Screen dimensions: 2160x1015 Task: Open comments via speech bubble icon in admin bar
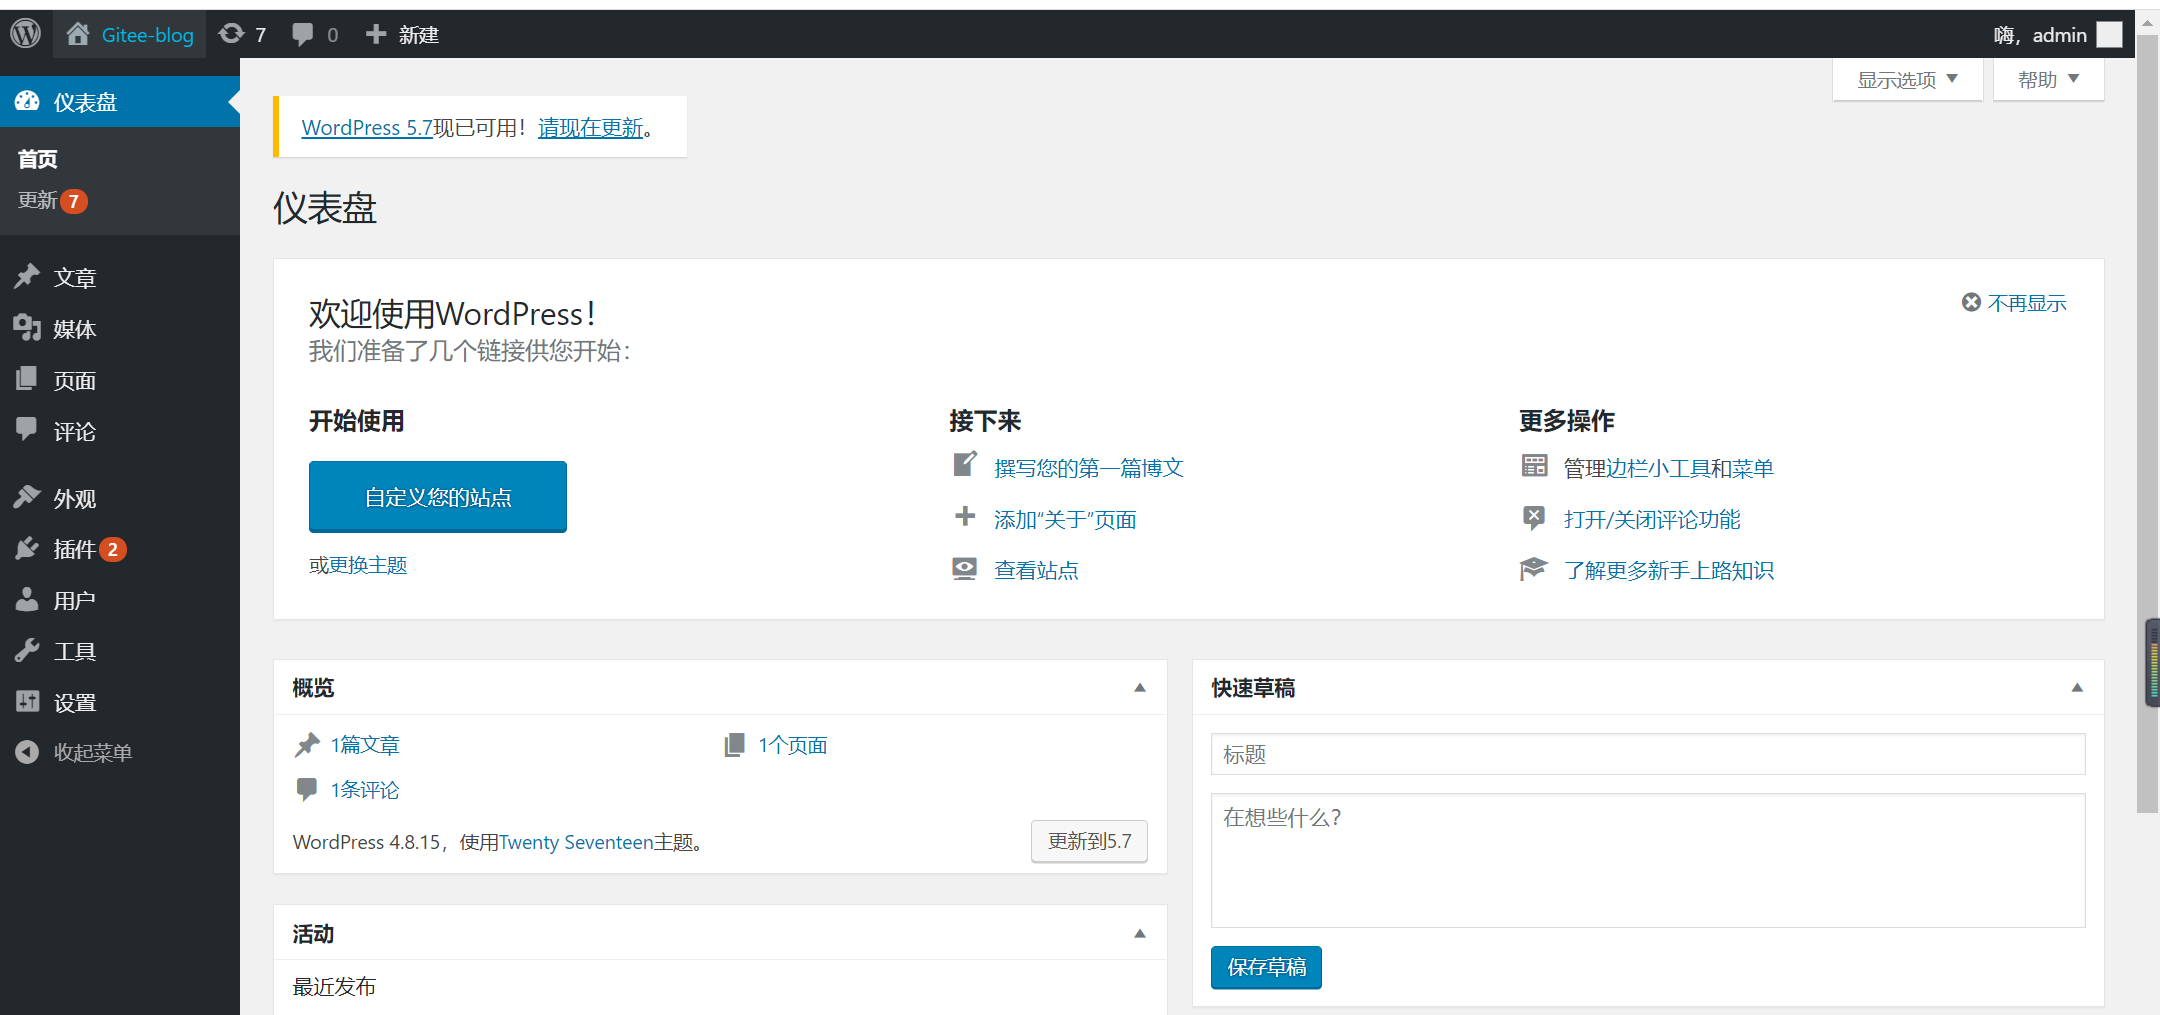tap(302, 35)
